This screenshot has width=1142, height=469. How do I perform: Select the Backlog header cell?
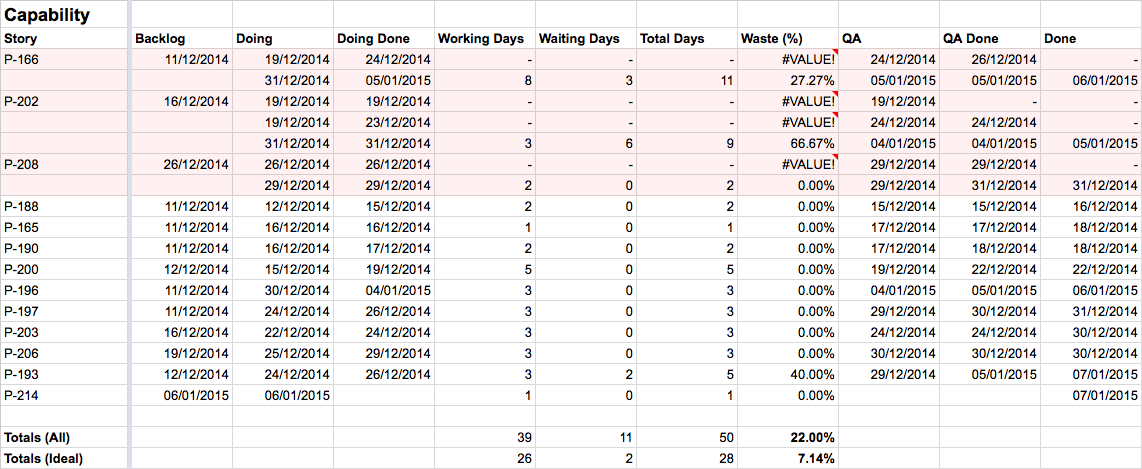158,39
